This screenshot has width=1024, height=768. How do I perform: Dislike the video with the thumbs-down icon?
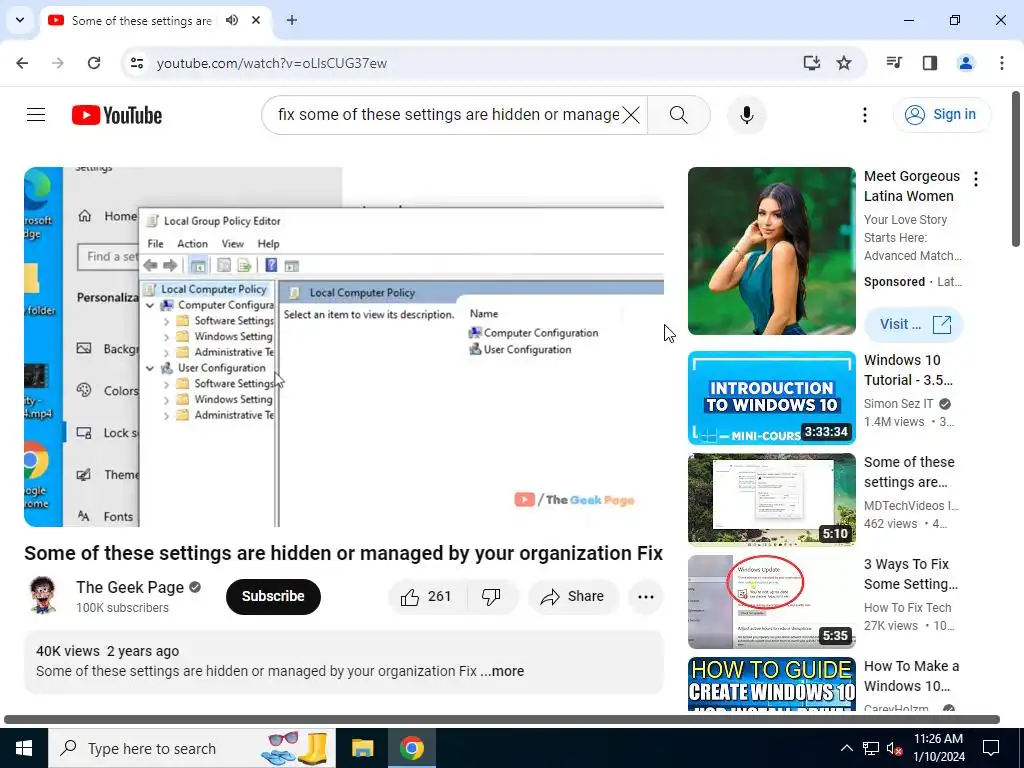pos(491,596)
